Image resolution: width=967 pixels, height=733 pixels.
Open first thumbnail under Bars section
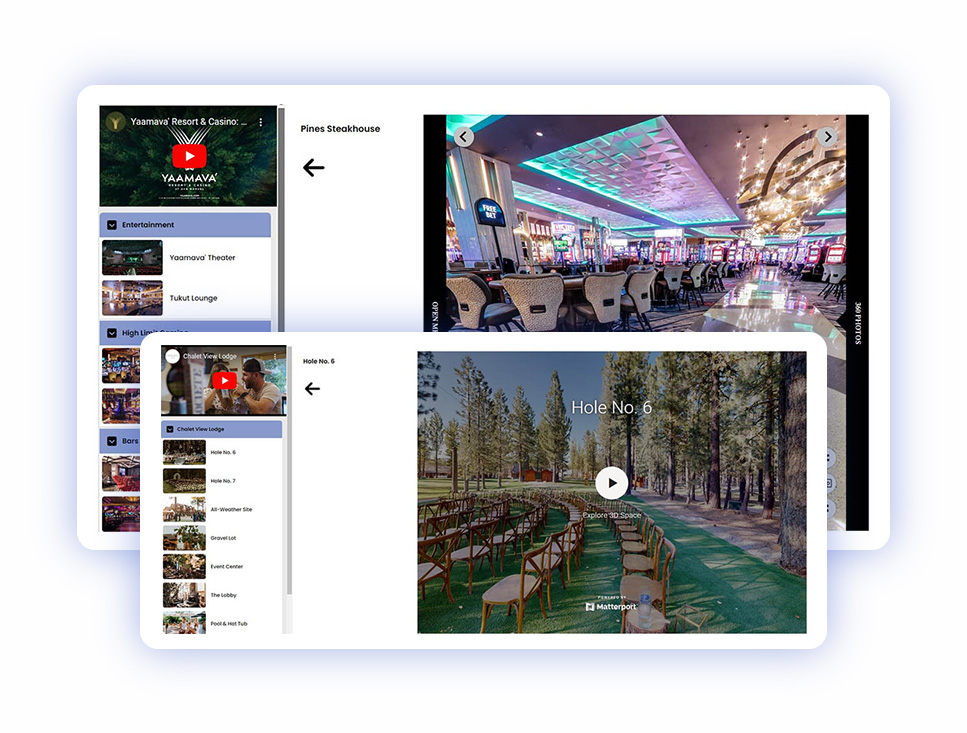(x=121, y=473)
